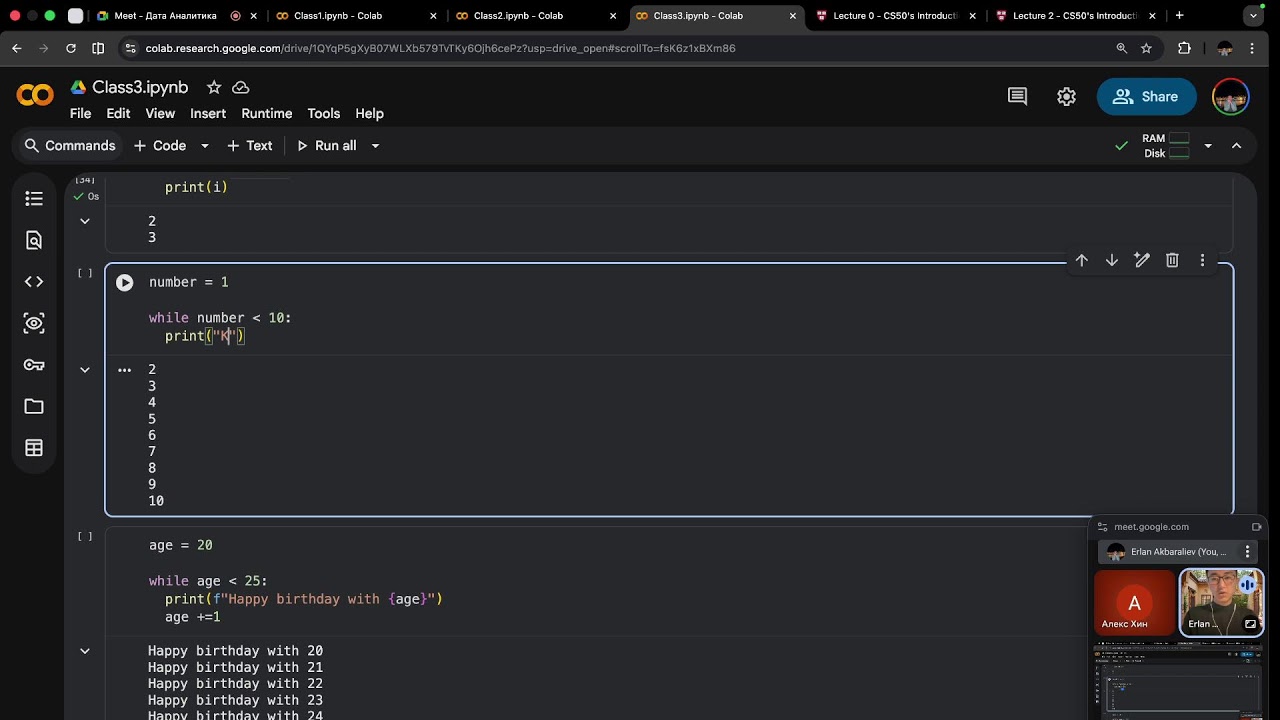The image size is (1280, 720).
Task: Click the AI edit pencil-sparkle icon
Action: (x=1142, y=260)
